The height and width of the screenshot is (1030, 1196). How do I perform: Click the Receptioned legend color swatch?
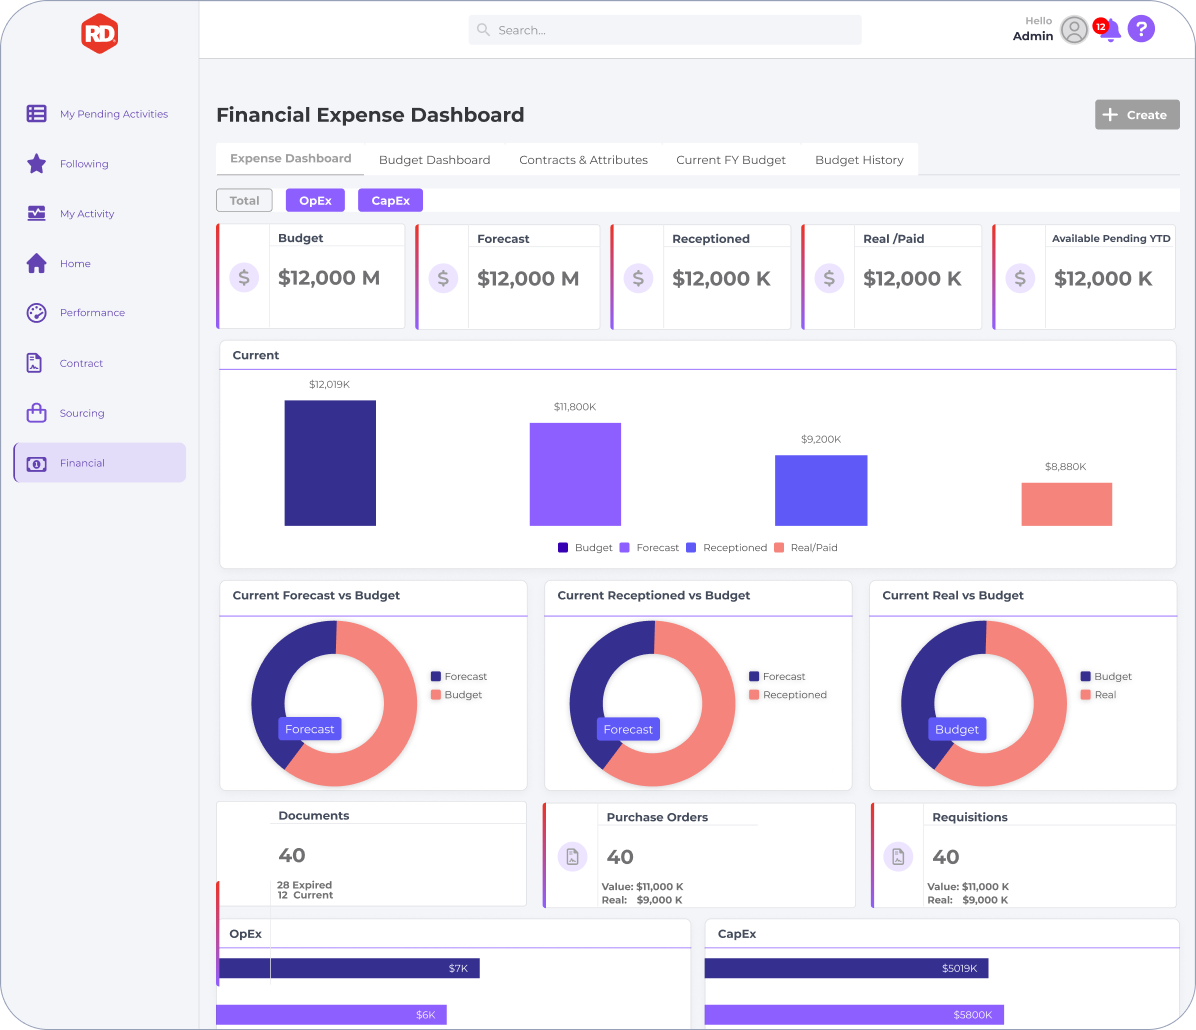pyautogui.click(x=691, y=548)
